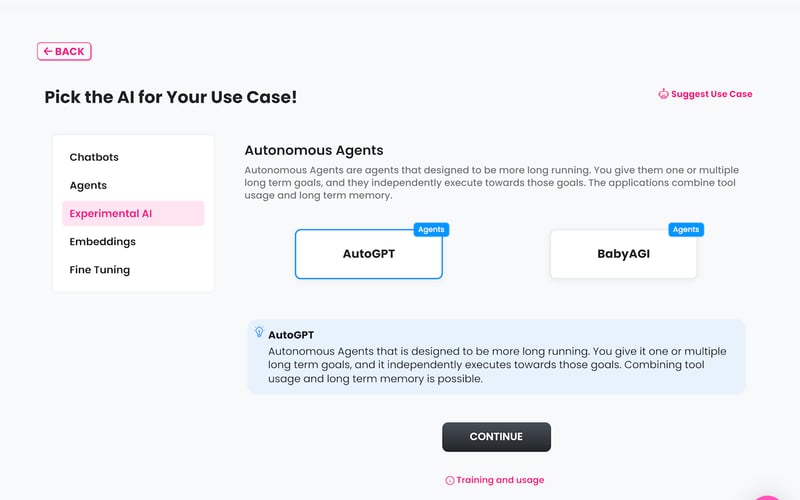Screen dimensions: 800x500
Task: Click the lightbulb icon beside AutoGPT description
Action: 259,332
